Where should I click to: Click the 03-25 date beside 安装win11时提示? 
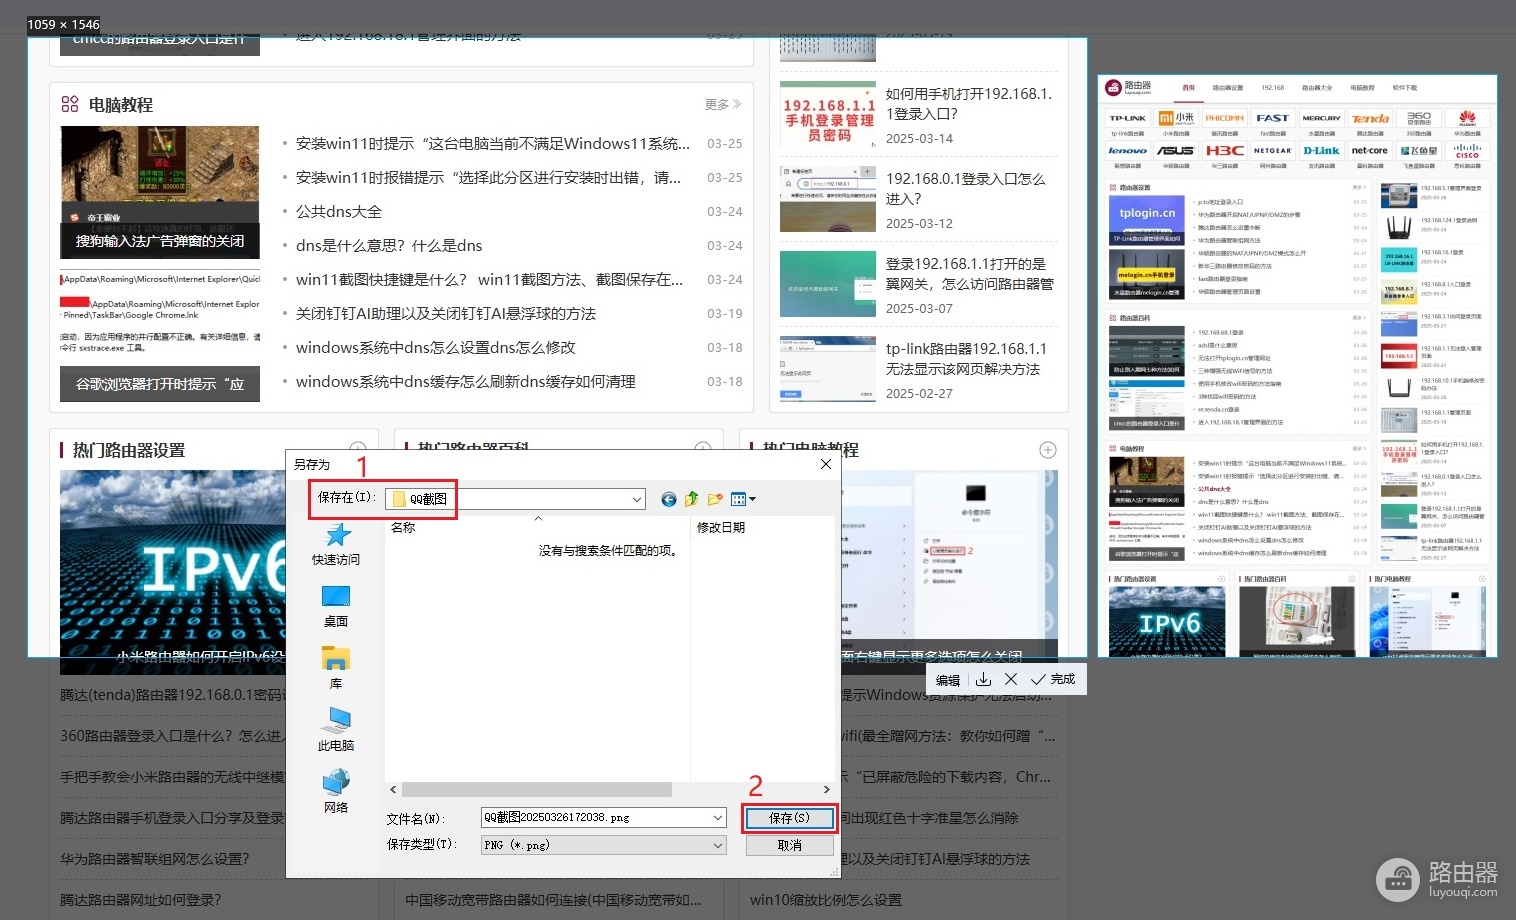coord(725,144)
